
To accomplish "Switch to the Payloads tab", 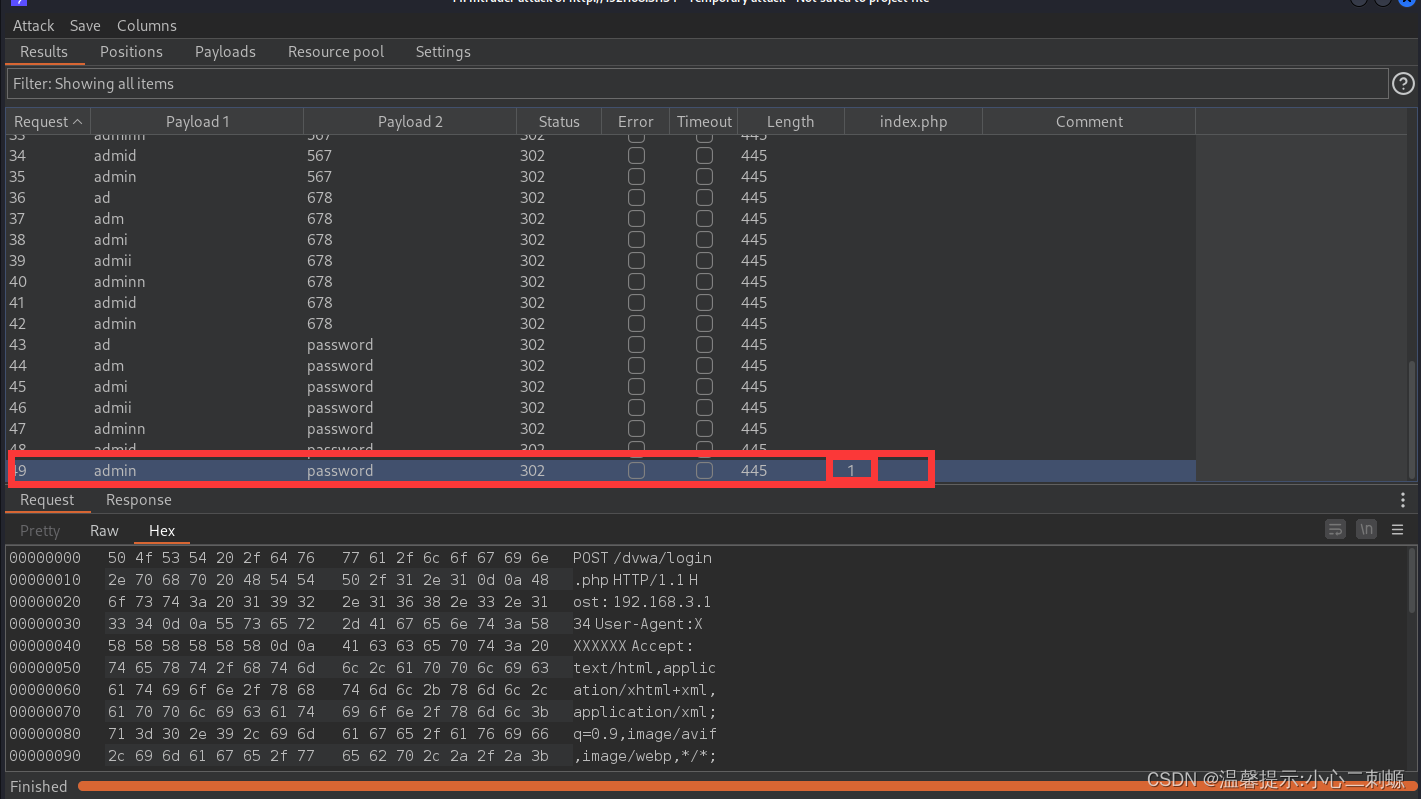I will [x=225, y=52].
